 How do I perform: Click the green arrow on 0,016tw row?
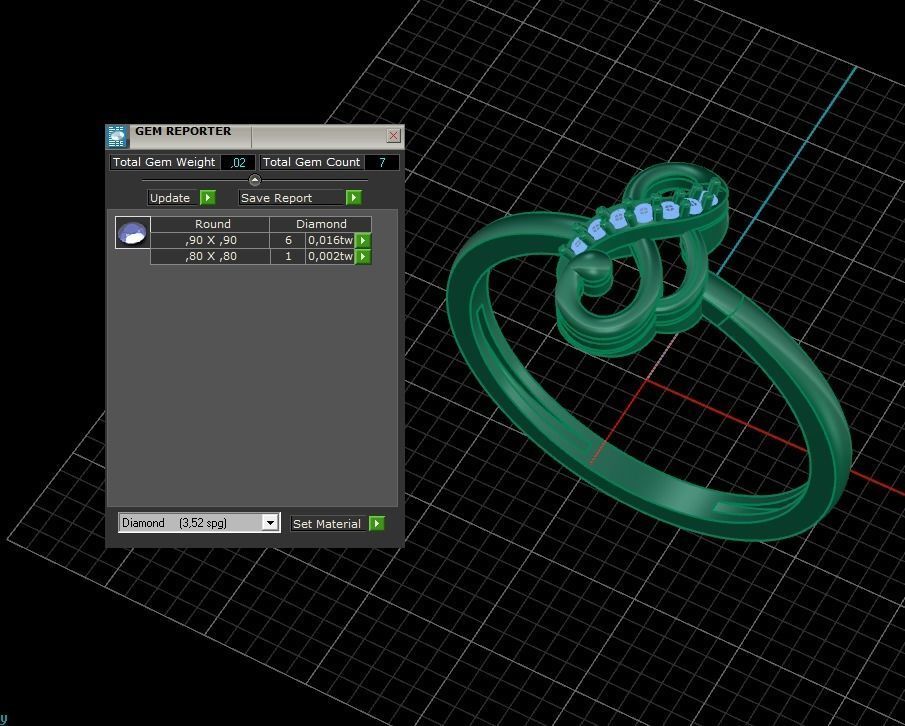coord(362,241)
